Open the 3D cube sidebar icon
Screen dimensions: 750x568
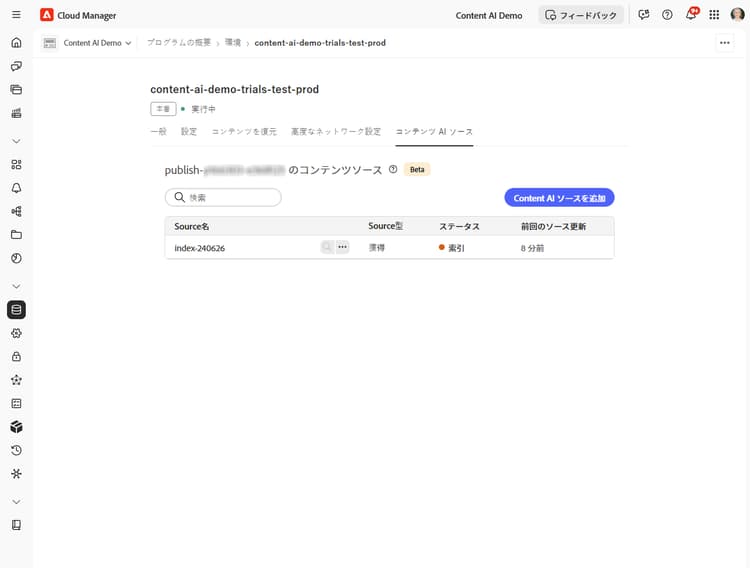pyautogui.click(x=16, y=427)
